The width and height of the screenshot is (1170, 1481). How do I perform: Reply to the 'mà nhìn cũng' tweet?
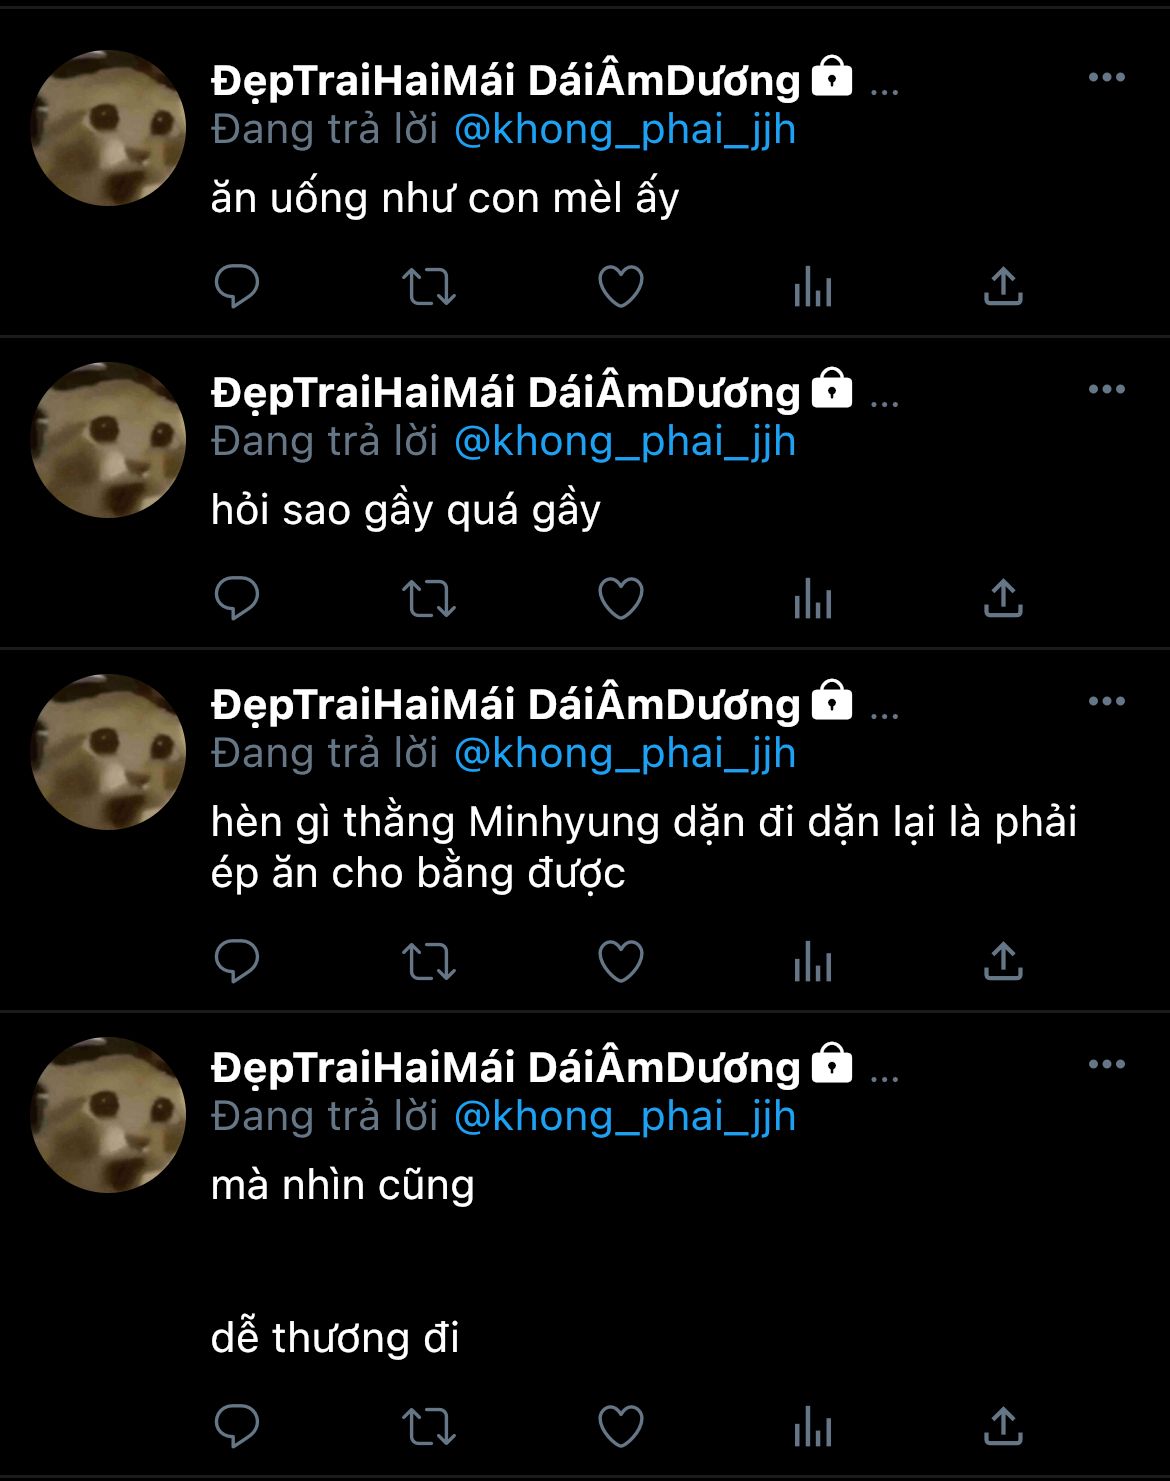pos(237,1426)
